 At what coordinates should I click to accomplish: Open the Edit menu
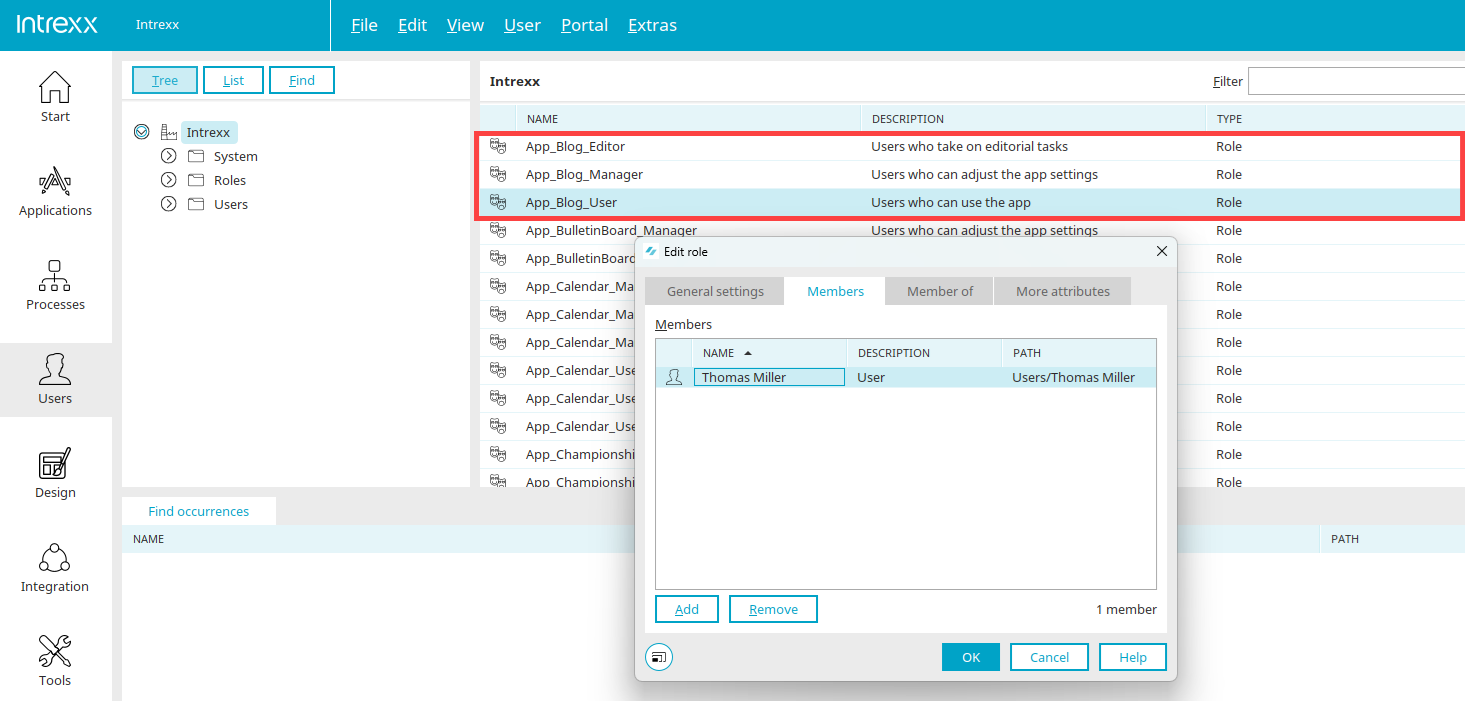412,25
